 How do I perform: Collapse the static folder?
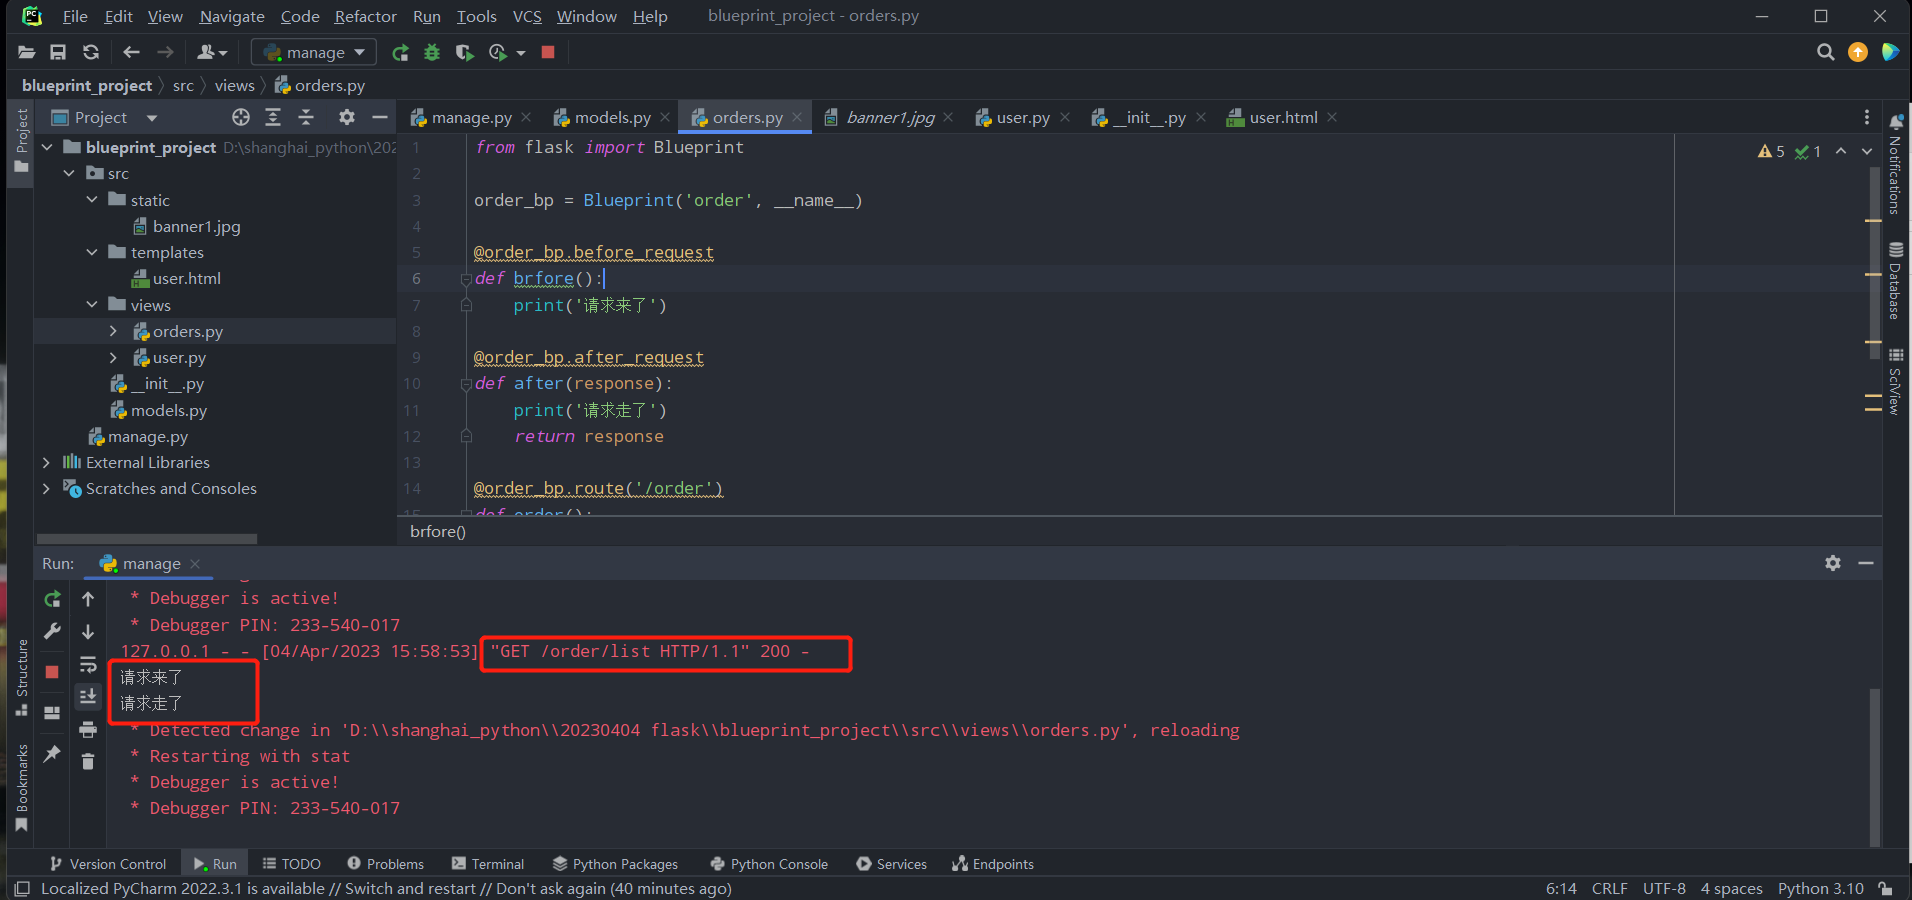92,200
